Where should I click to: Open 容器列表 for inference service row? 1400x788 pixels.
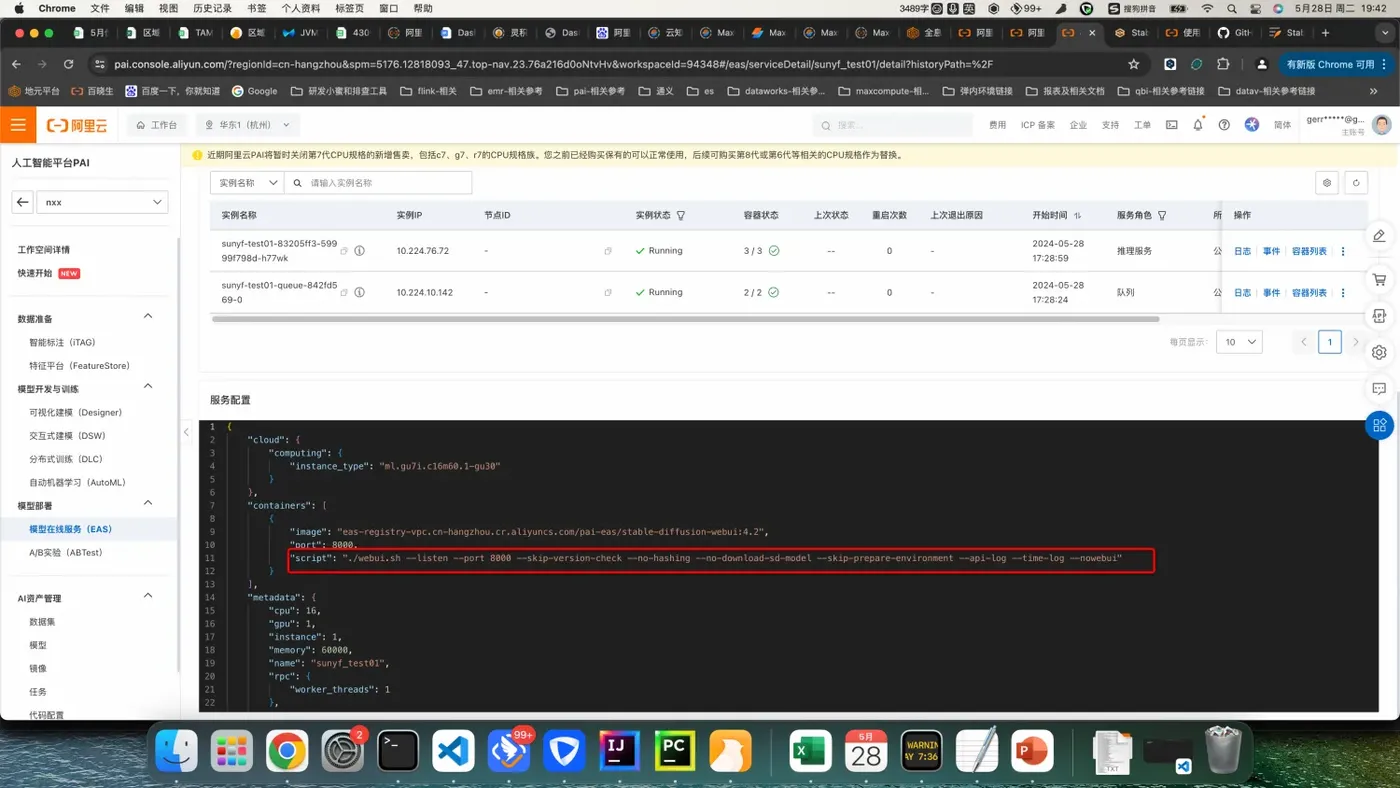click(x=1309, y=251)
